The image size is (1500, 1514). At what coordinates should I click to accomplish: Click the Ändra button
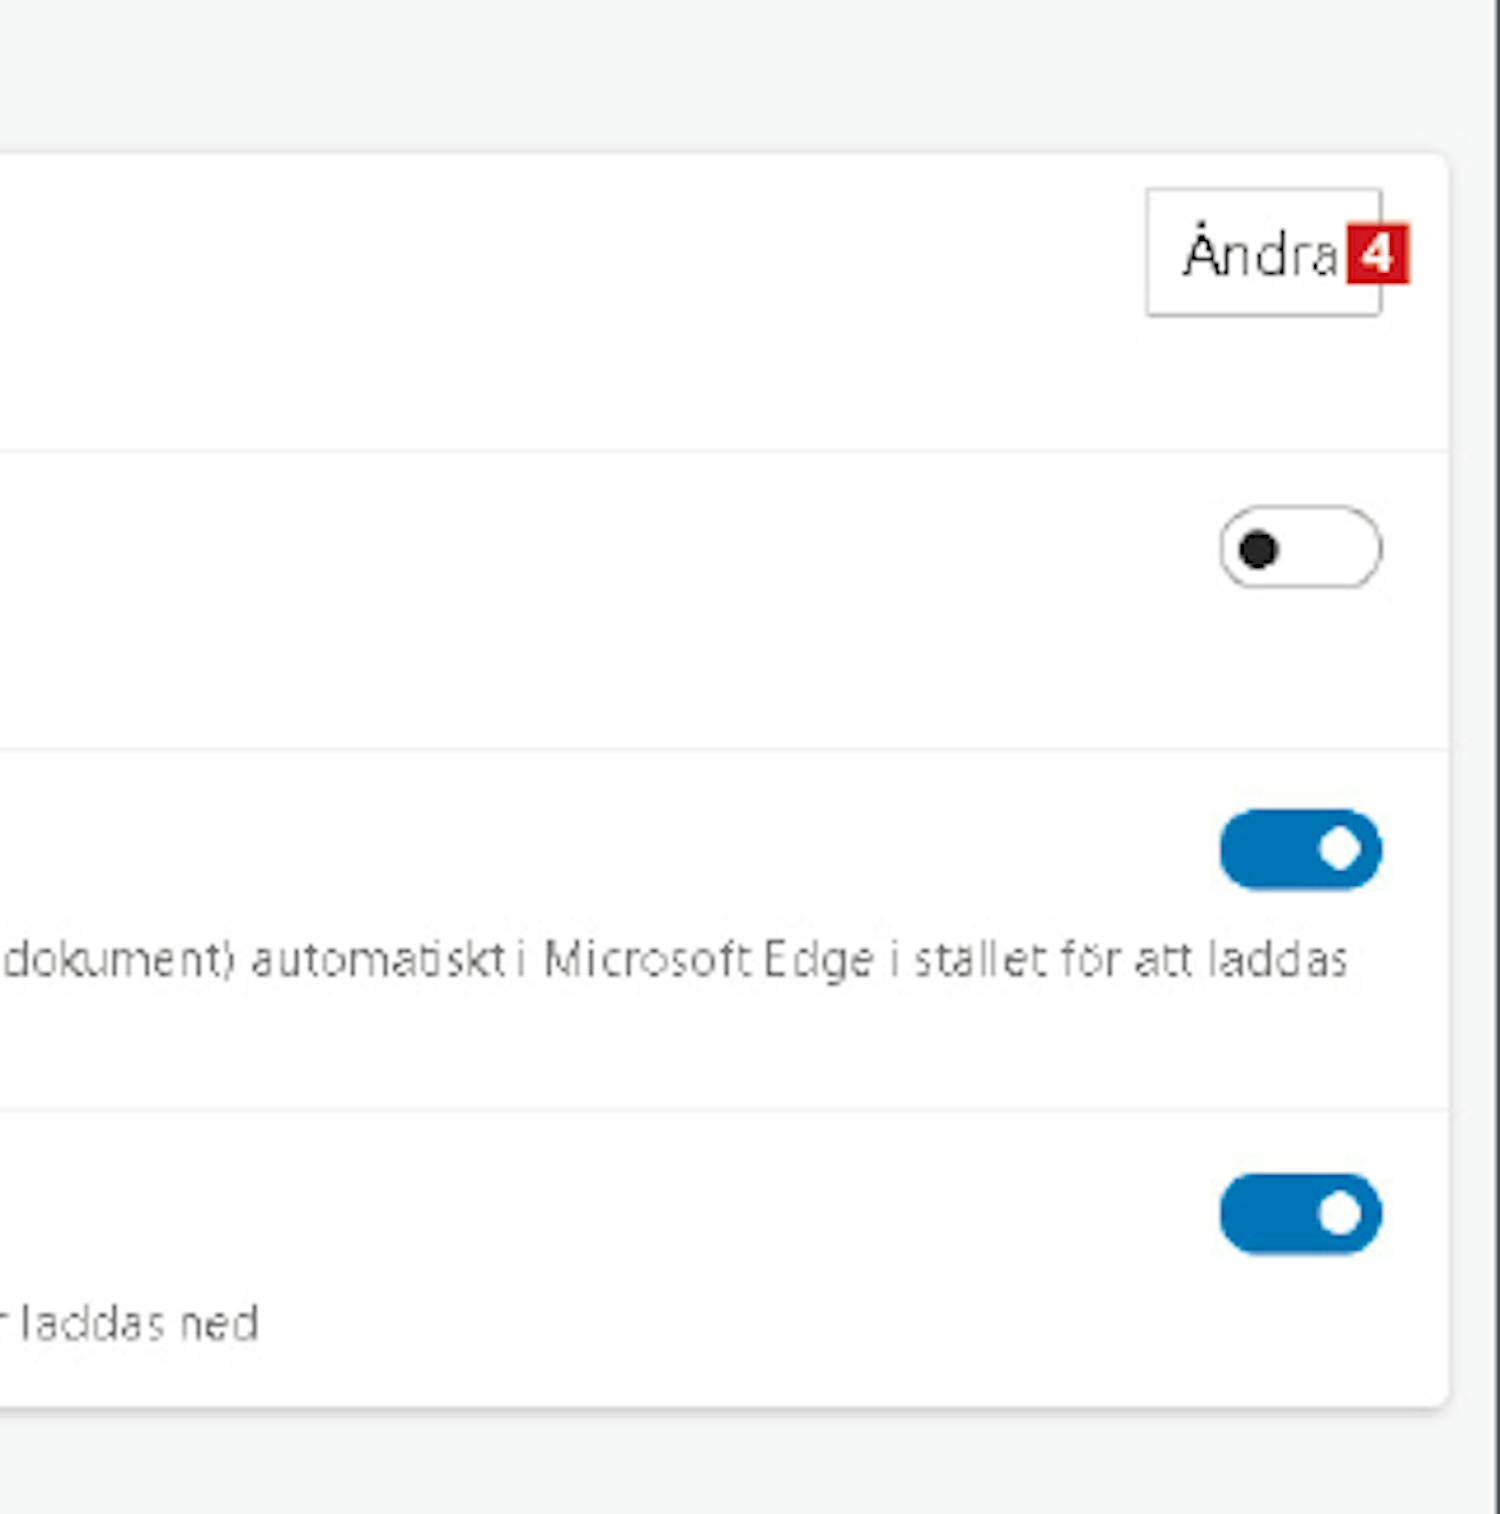[1260, 253]
